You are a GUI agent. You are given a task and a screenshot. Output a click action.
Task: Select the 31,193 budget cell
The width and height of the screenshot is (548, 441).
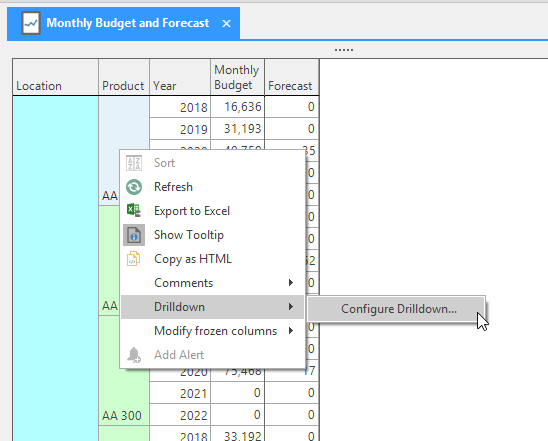click(237, 129)
